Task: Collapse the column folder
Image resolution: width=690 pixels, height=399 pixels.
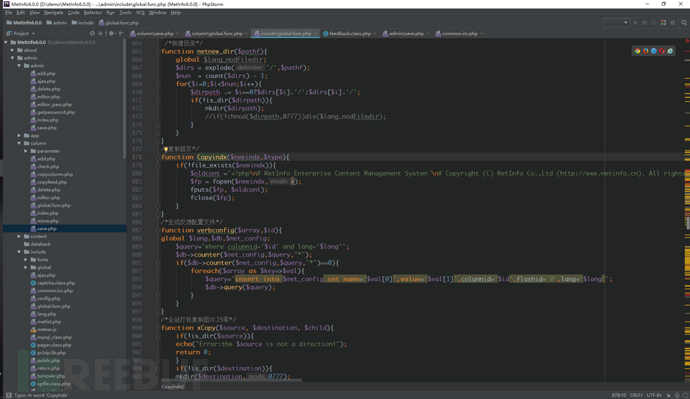Action: (x=19, y=143)
